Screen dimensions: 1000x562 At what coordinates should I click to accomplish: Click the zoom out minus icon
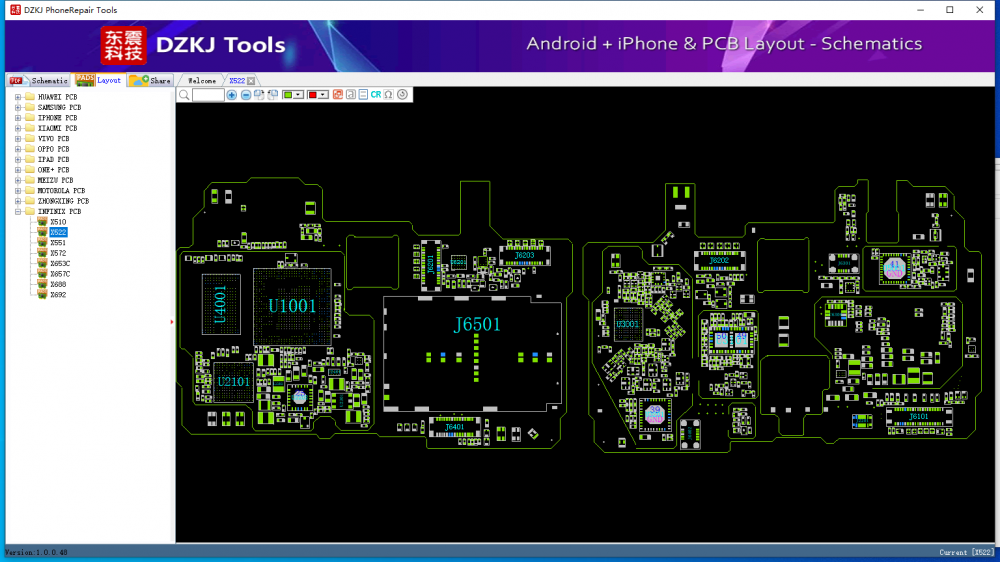246,95
